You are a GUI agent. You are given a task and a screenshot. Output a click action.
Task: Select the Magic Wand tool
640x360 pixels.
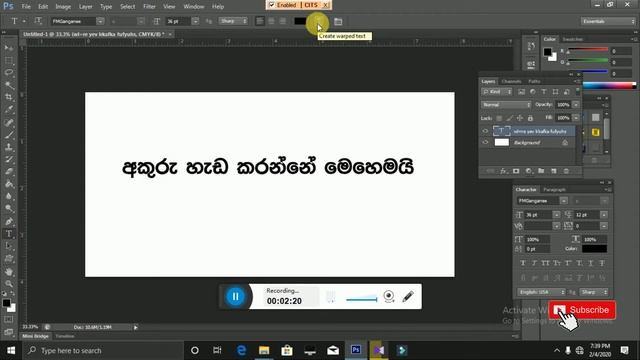(x=9, y=85)
